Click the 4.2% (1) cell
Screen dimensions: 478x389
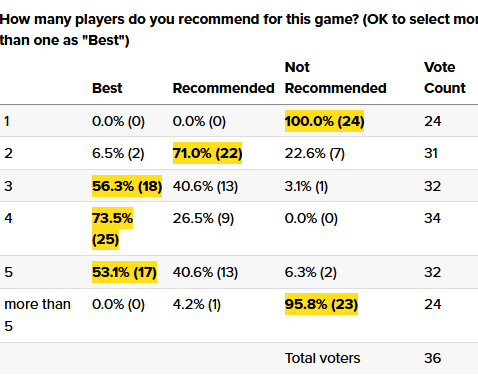click(x=197, y=304)
